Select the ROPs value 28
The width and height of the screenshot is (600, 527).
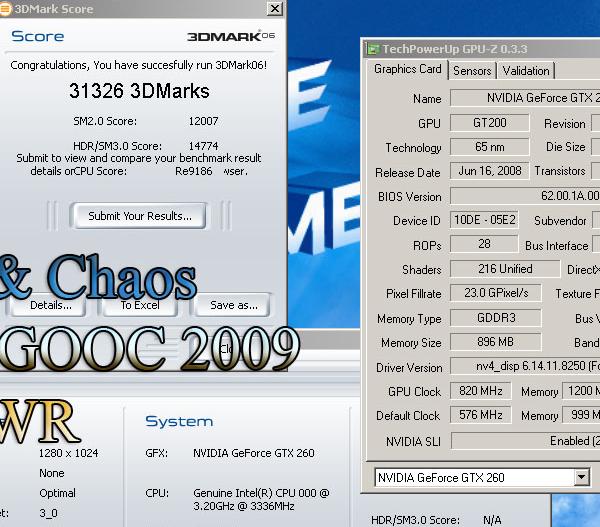point(484,244)
